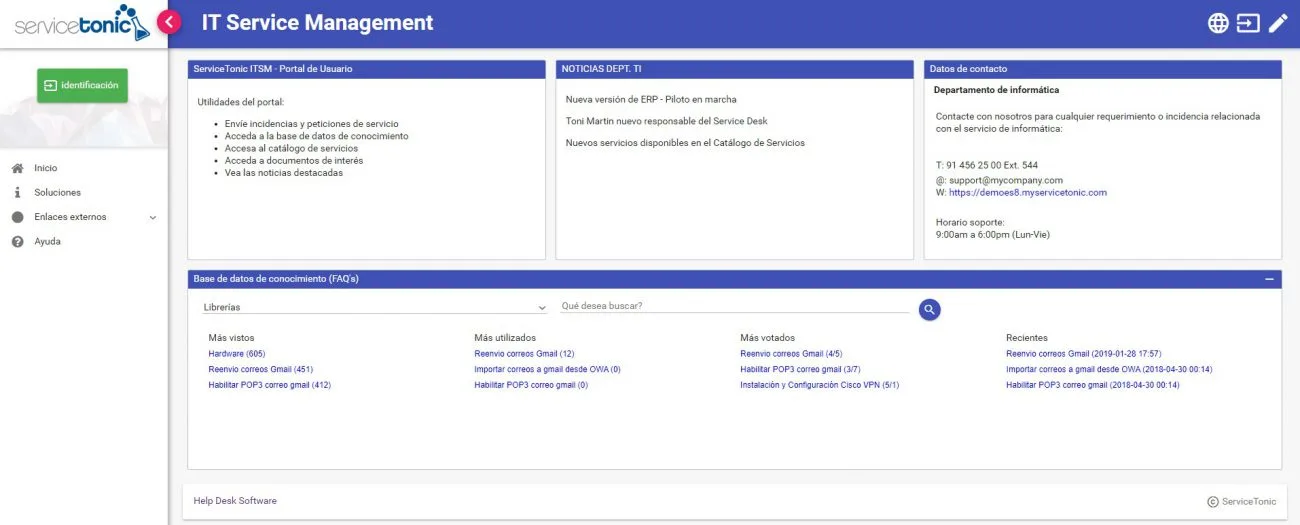
Task: Click the blue magnifier search button
Action: [929, 310]
